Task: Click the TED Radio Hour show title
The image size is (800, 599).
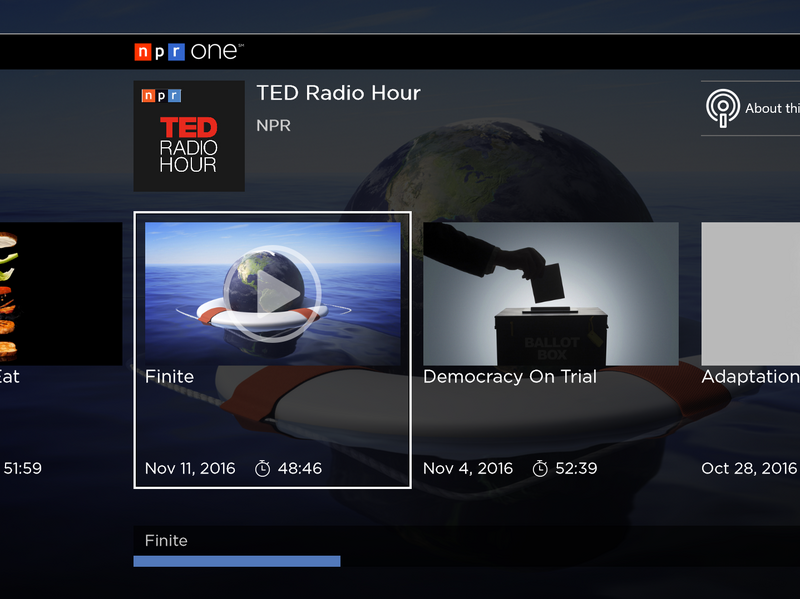Action: coord(339,93)
